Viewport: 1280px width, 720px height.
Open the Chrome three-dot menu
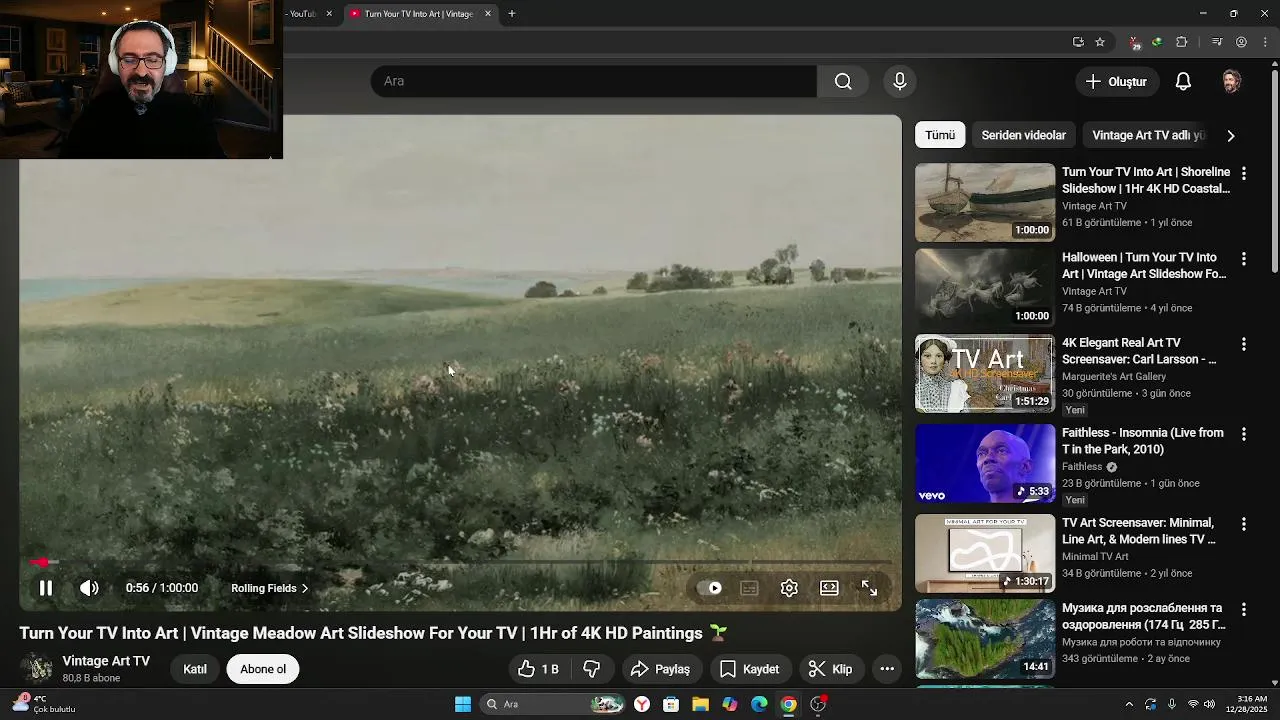[1266, 42]
